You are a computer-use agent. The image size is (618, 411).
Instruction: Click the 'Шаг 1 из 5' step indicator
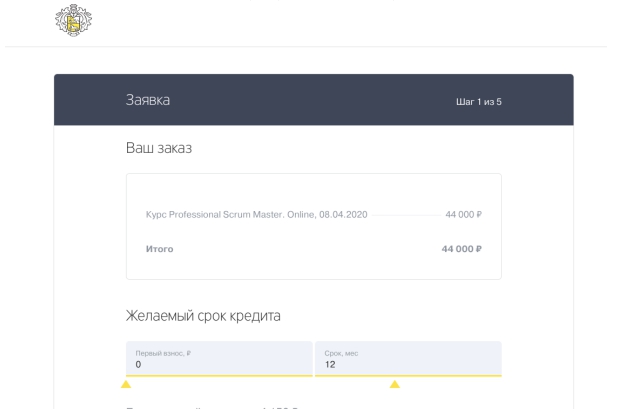[x=478, y=102]
